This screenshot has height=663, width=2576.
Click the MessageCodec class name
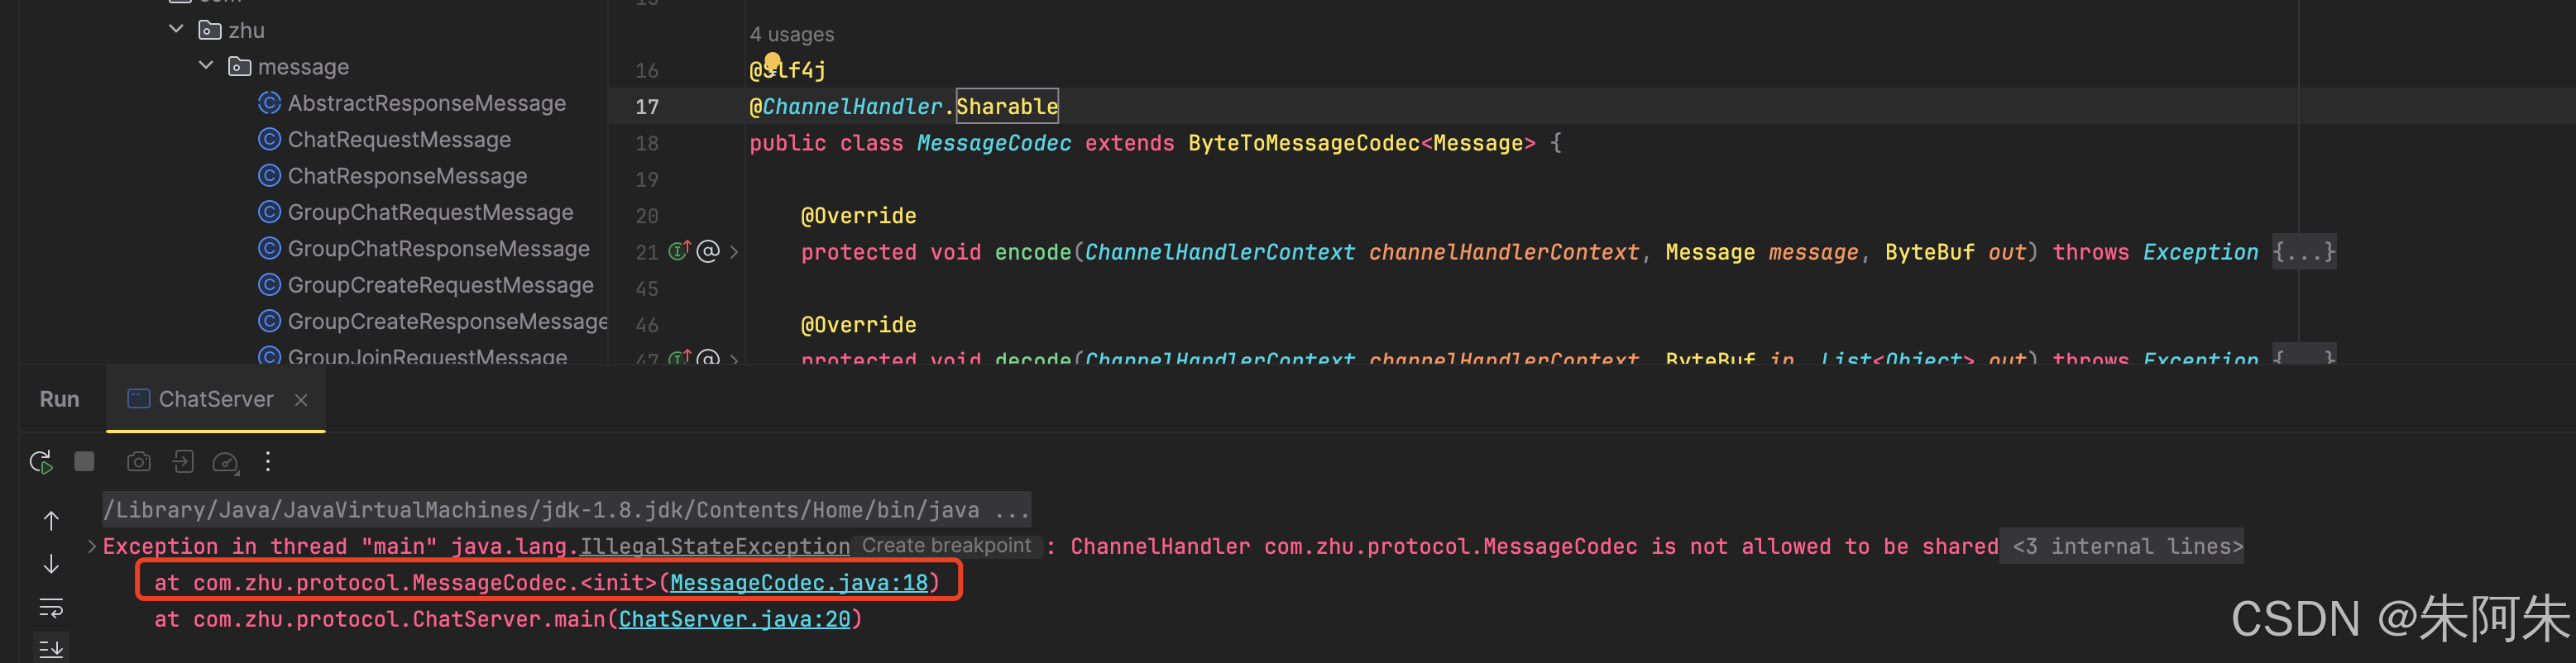(x=994, y=143)
